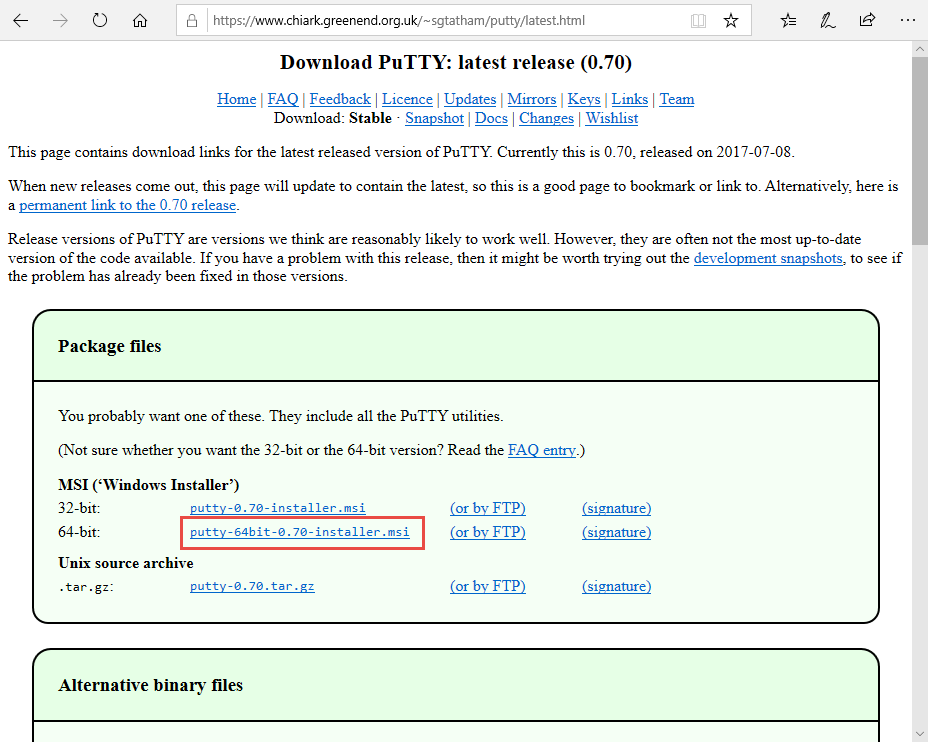This screenshot has width=928, height=742.
Task: Switch to the Snapshot download link
Action: (434, 118)
